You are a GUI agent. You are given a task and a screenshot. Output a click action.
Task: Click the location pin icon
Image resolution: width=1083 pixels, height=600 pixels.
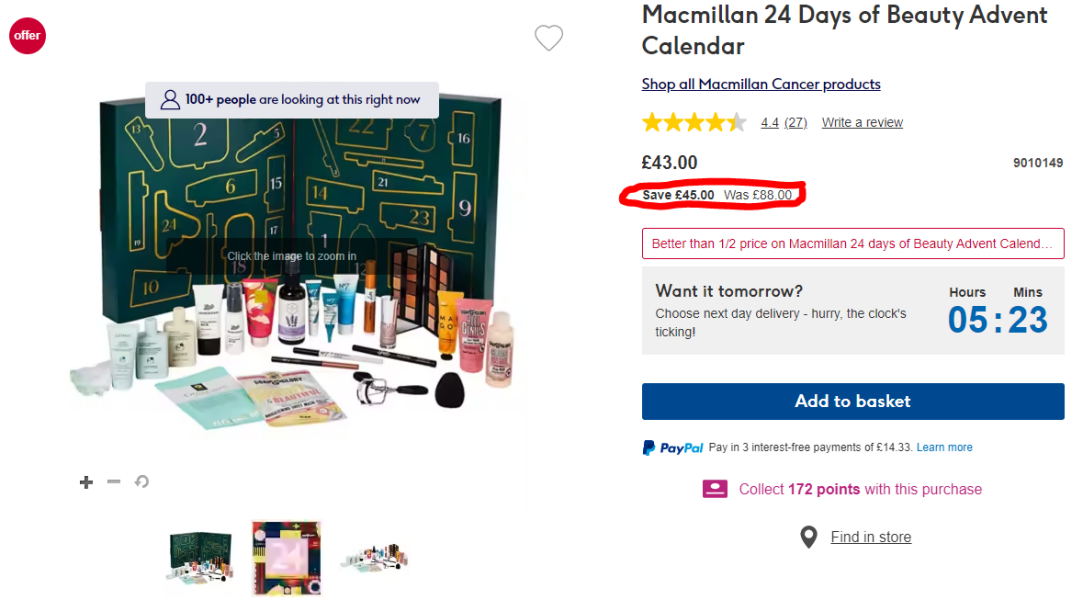pos(809,537)
